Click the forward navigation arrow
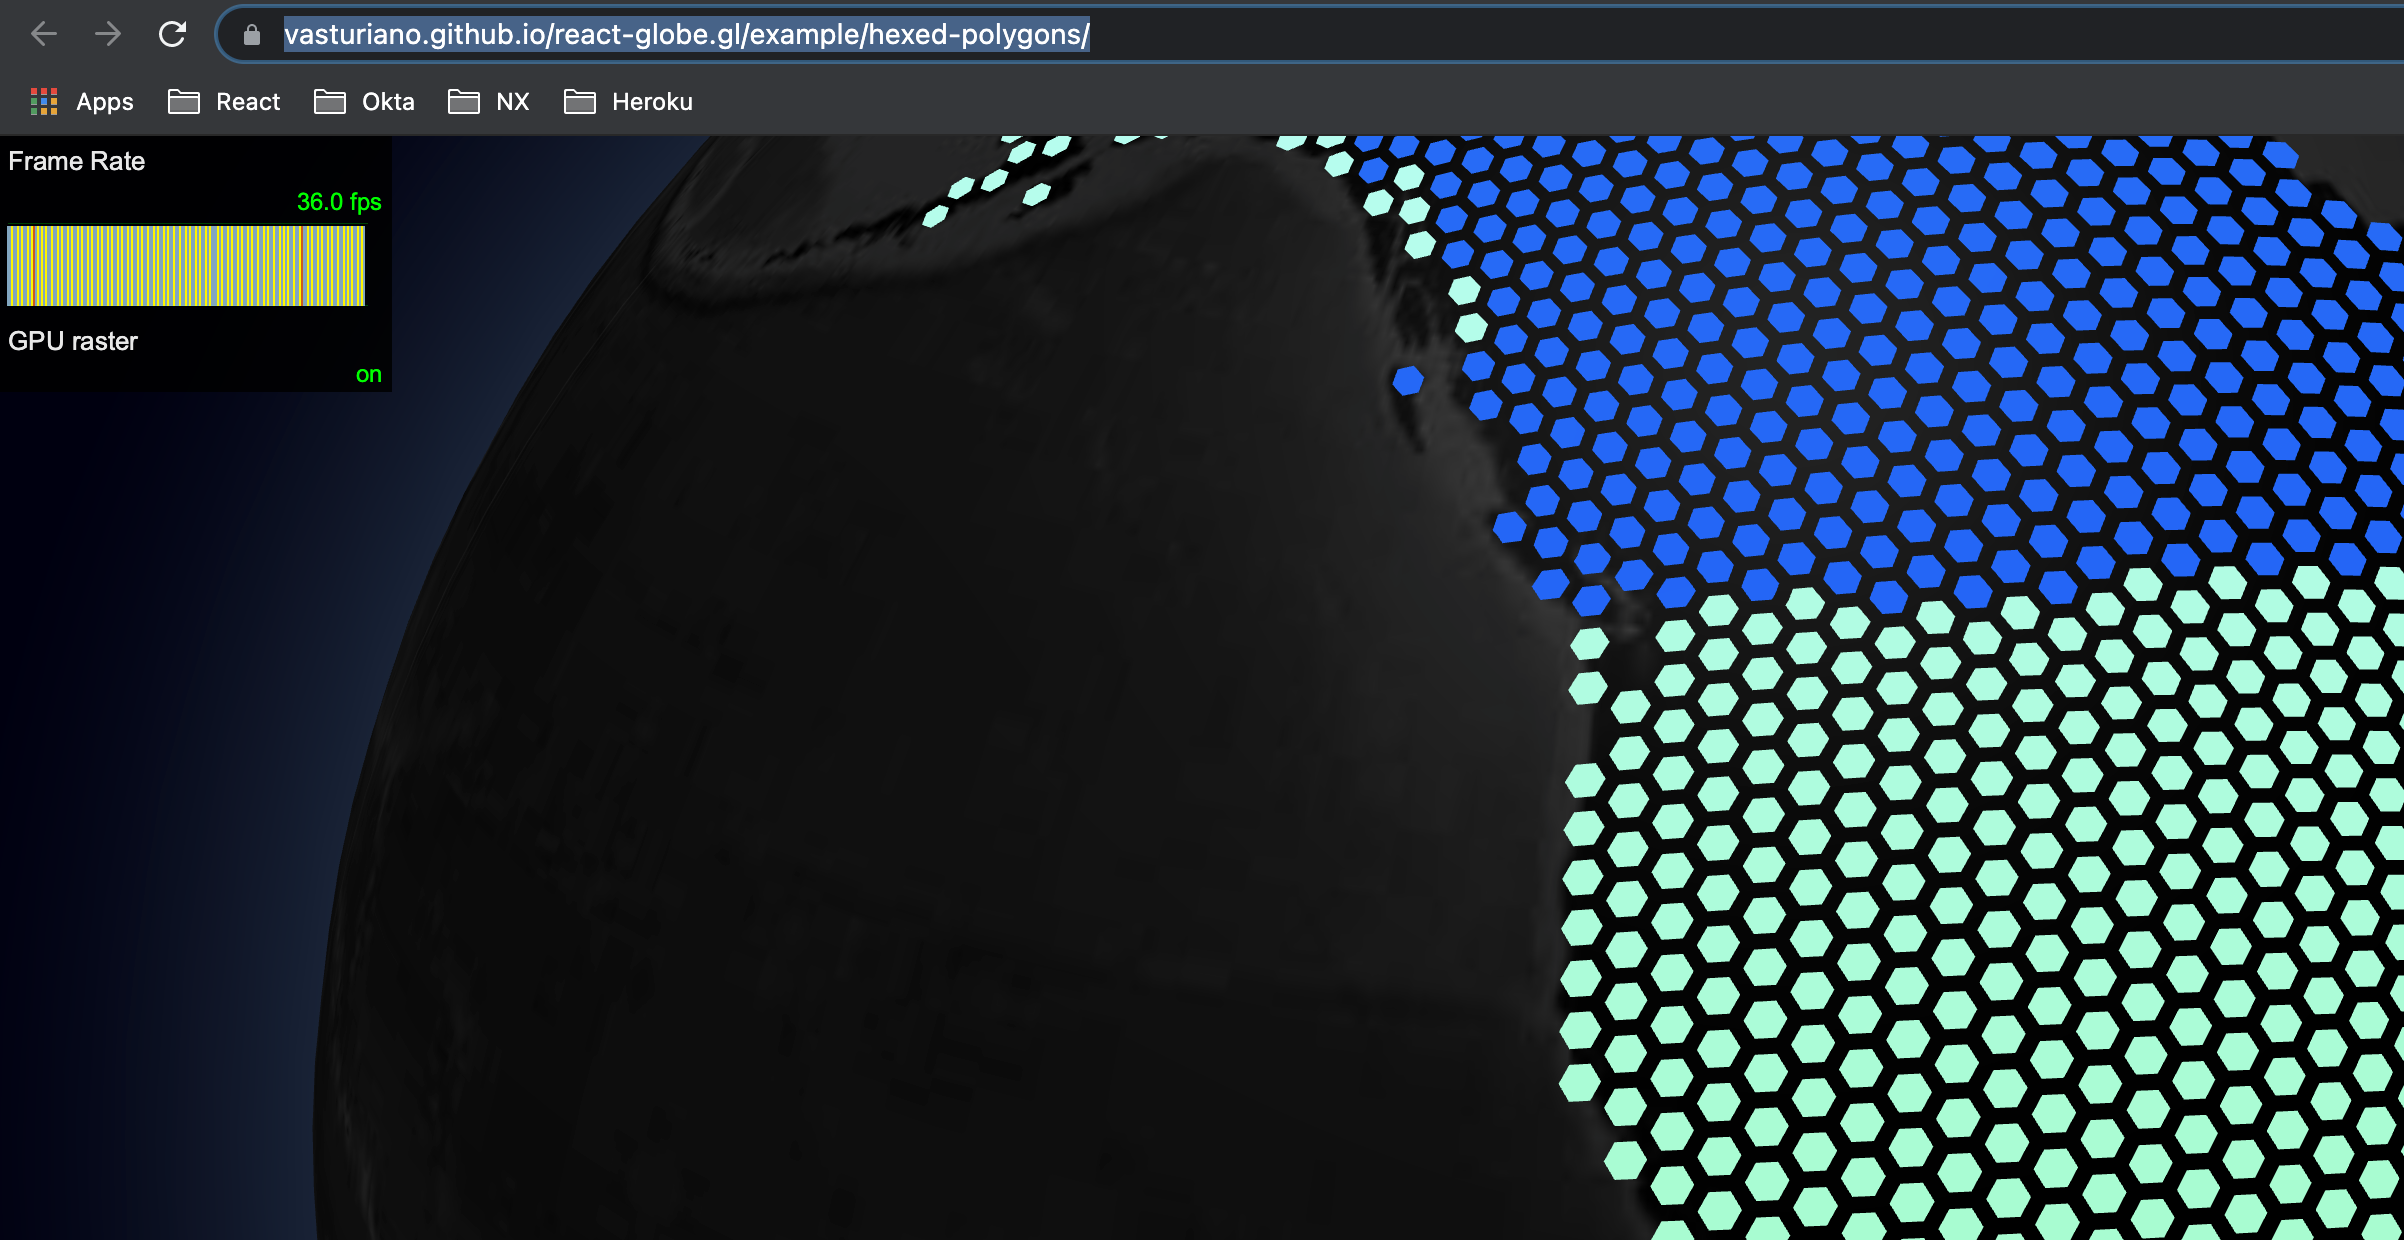The height and width of the screenshot is (1240, 2404). [108, 34]
